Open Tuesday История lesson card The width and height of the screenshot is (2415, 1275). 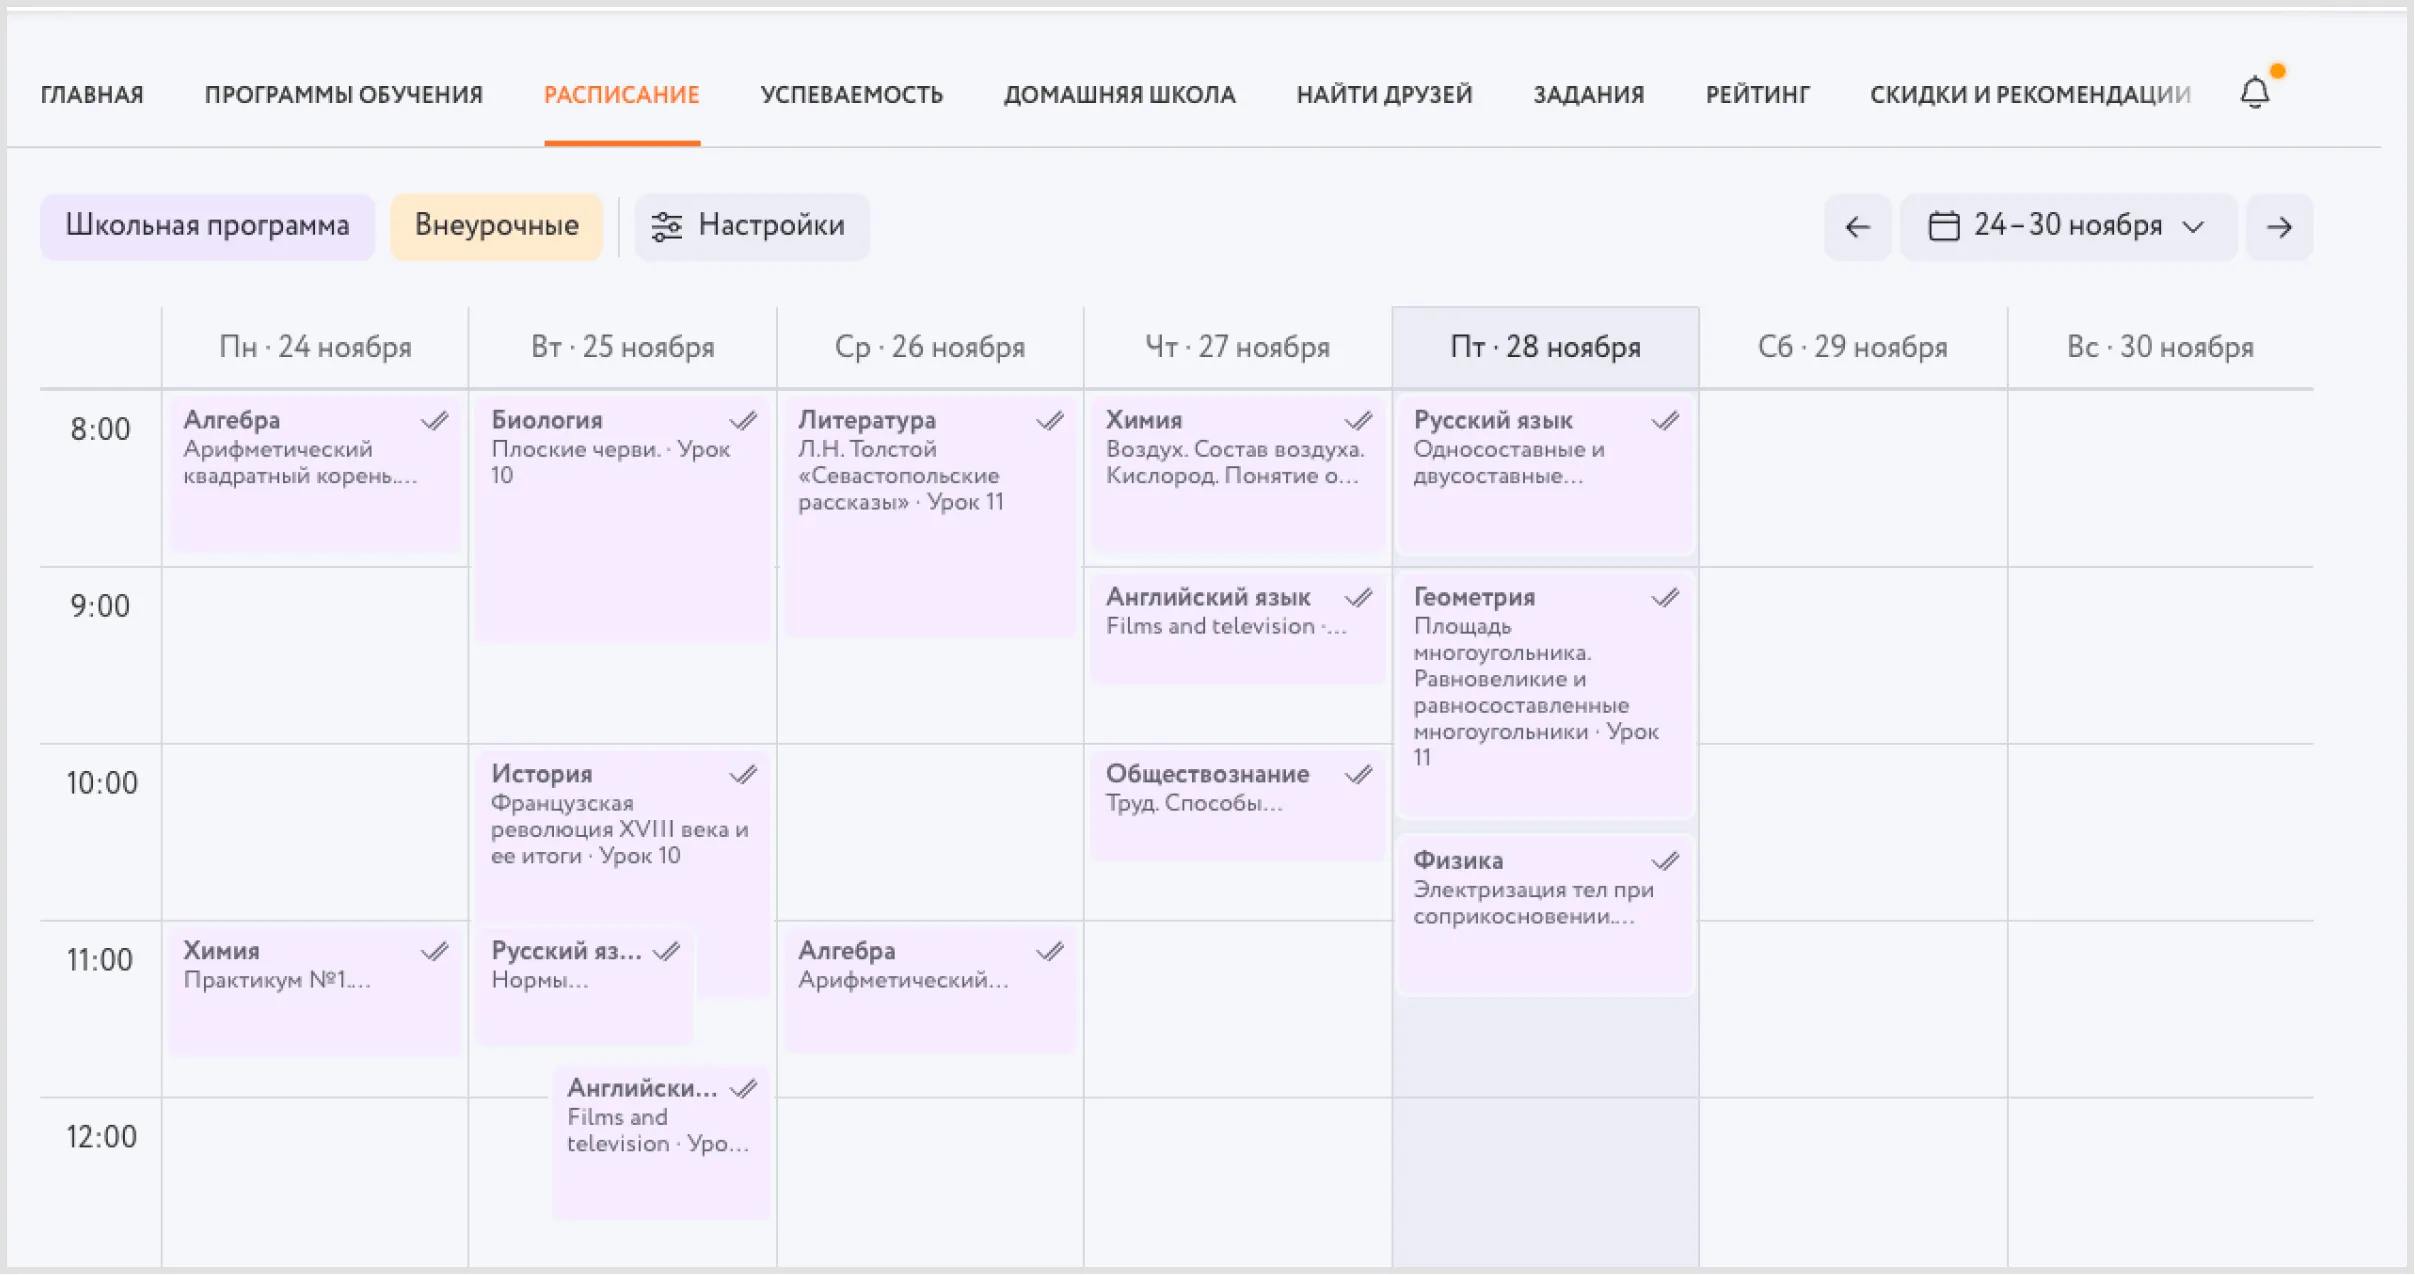coord(620,830)
